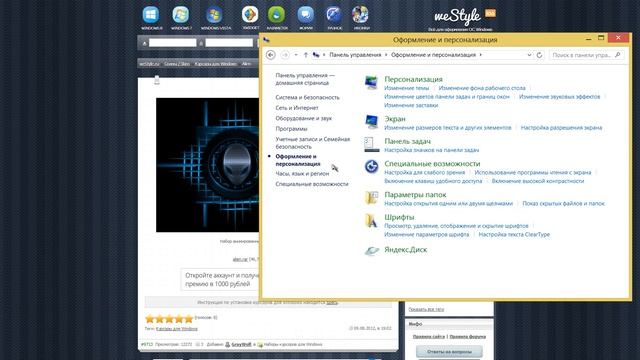
Task: Open Оборудование и звук in sidebar
Action: coord(304,118)
